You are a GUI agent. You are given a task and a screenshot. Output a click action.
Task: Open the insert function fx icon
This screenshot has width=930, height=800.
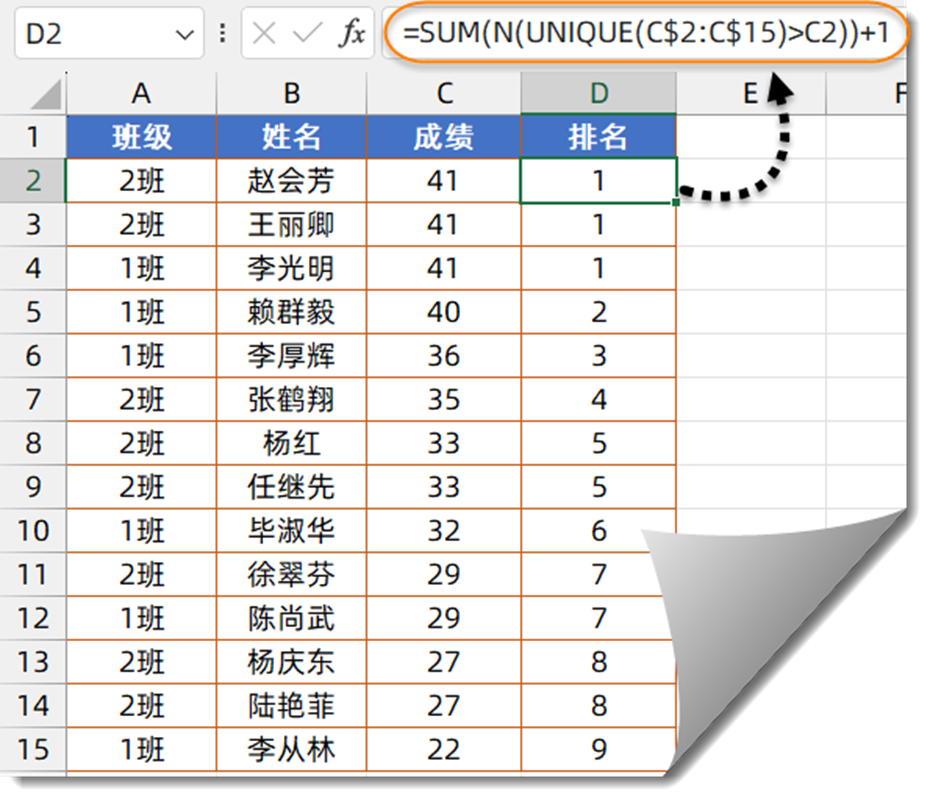pyautogui.click(x=352, y=32)
